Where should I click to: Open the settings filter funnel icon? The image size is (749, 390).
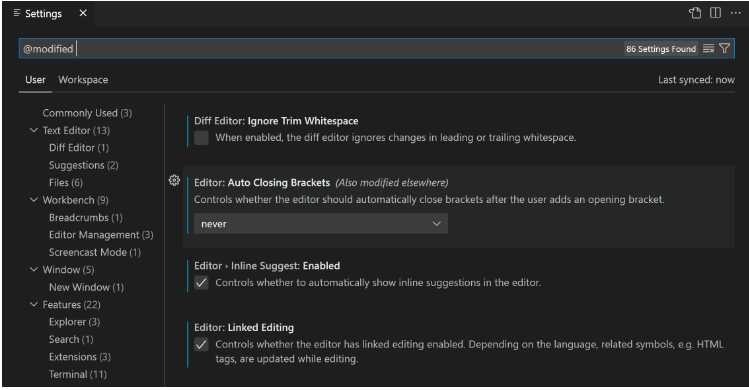click(725, 48)
